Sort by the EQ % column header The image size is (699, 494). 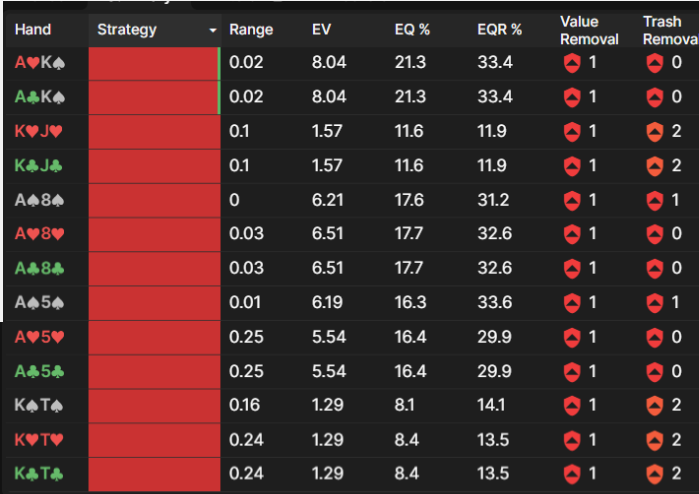[412, 30]
